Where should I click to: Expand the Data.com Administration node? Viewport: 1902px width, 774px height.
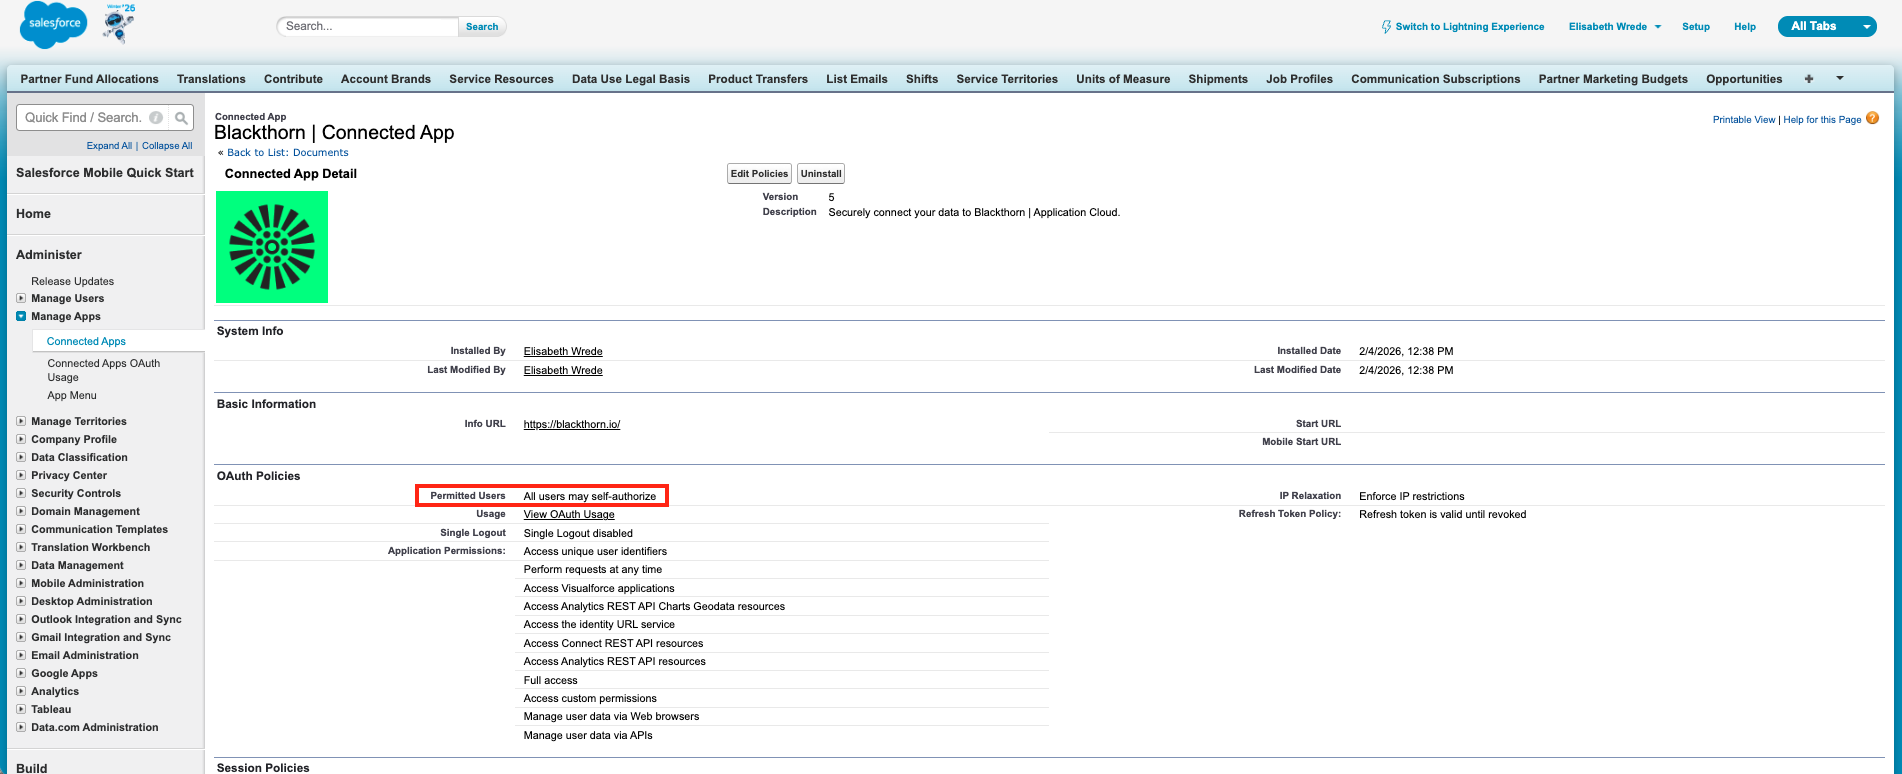[21, 727]
